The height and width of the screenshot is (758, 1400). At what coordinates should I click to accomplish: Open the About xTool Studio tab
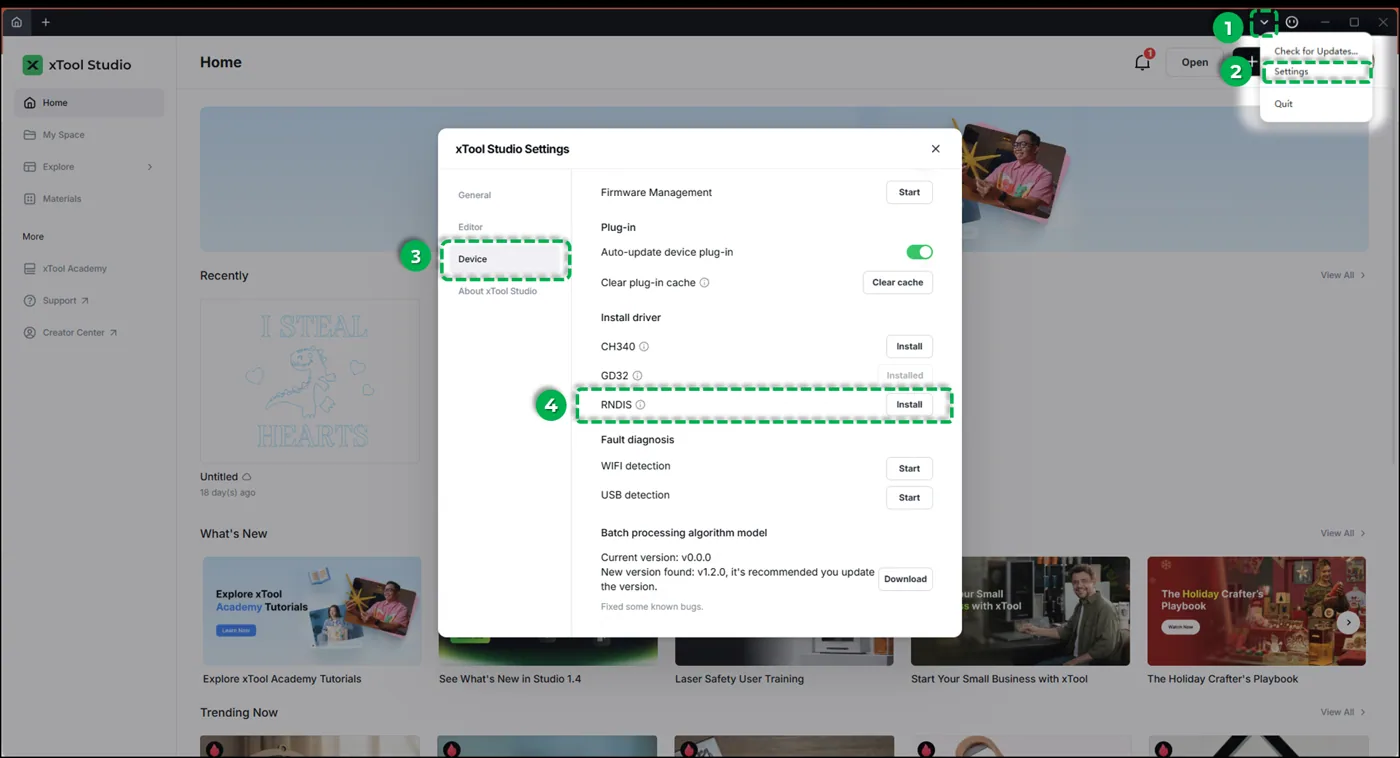498,291
